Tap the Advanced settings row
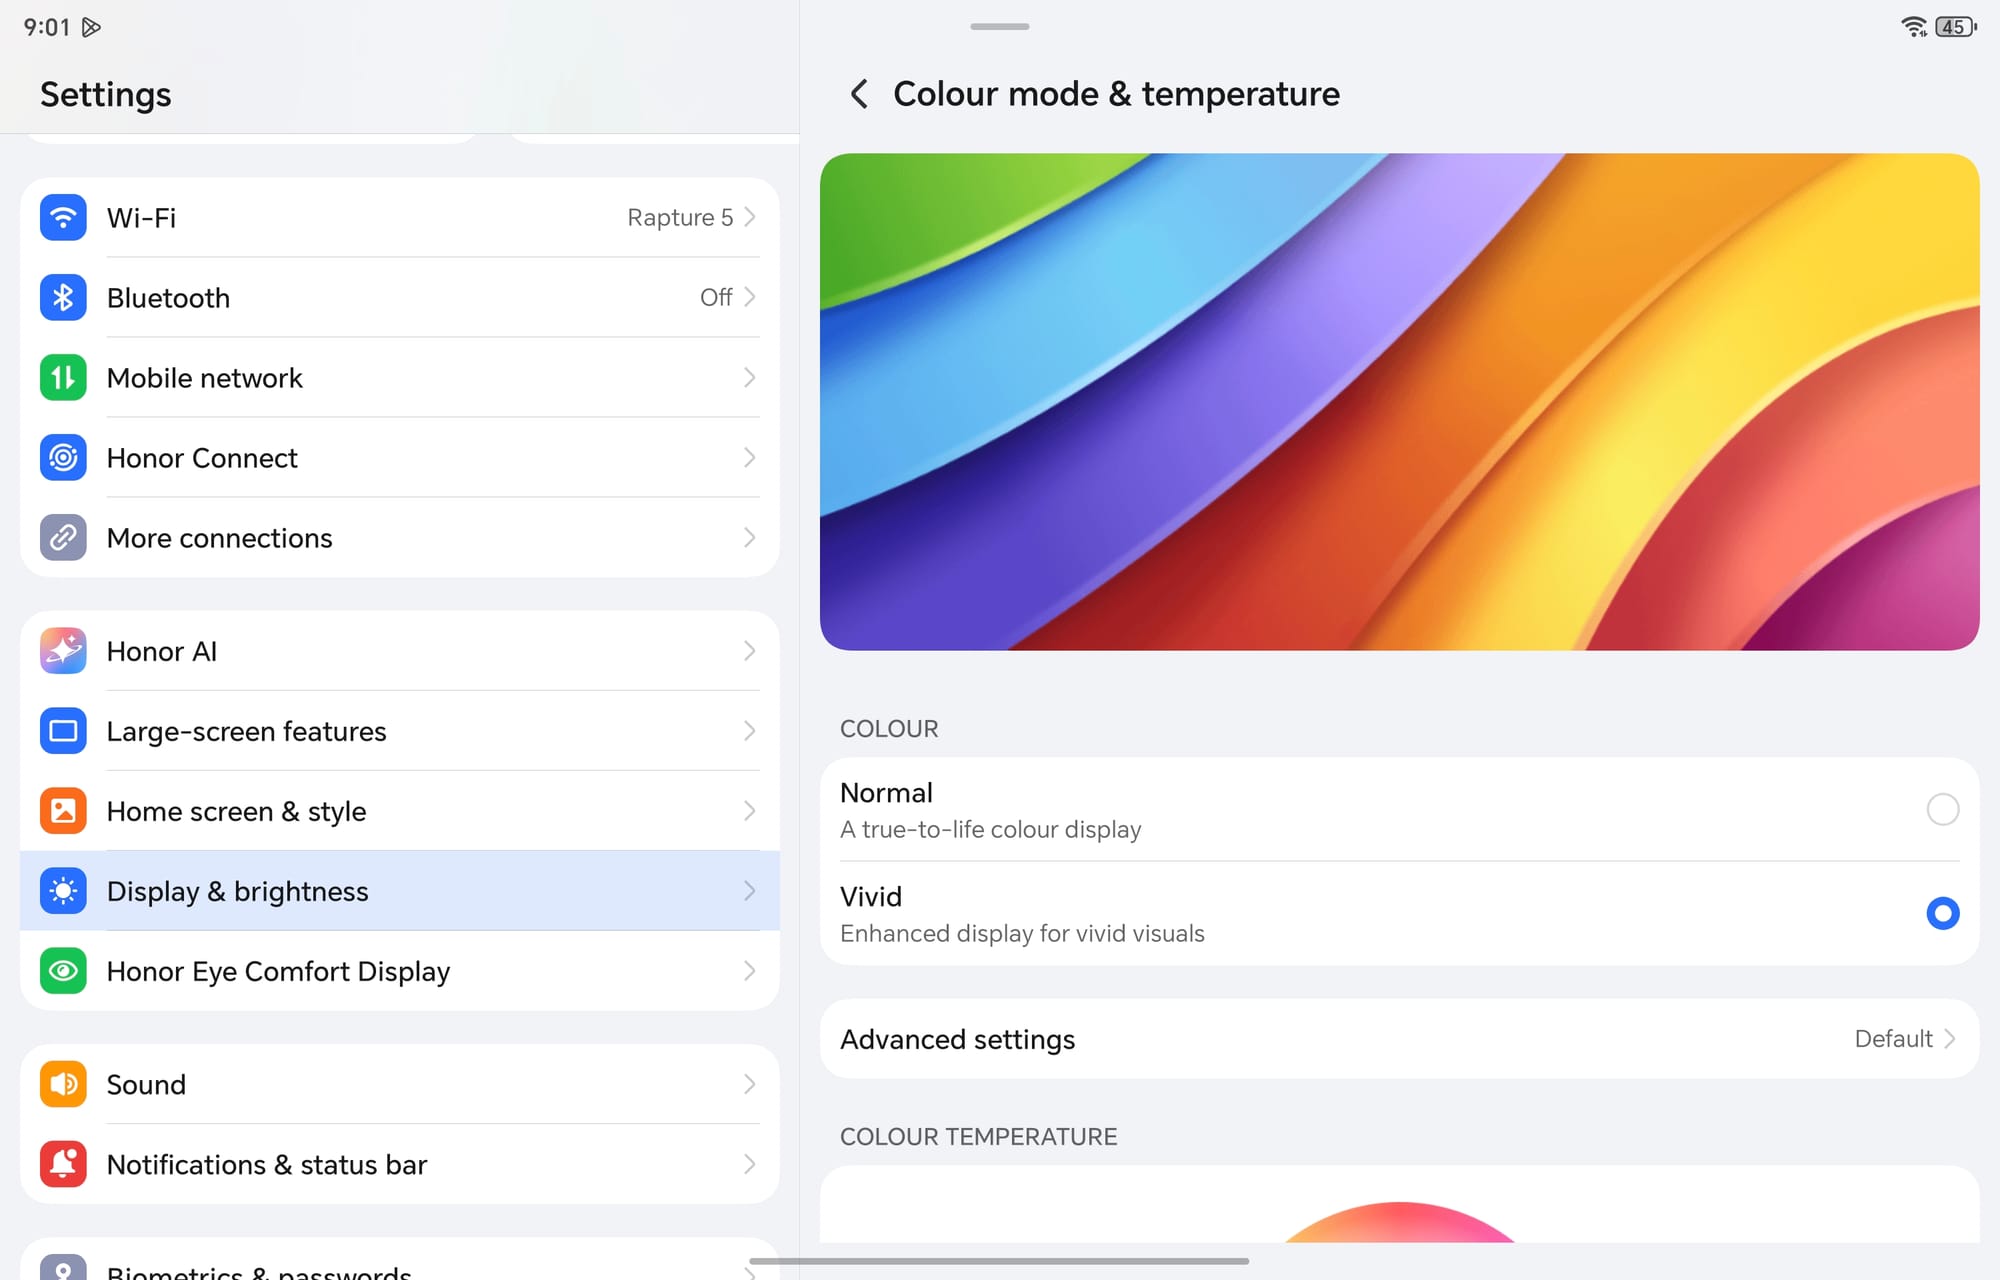This screenshot has width=2000, height=1280. click(1400, 1039)
